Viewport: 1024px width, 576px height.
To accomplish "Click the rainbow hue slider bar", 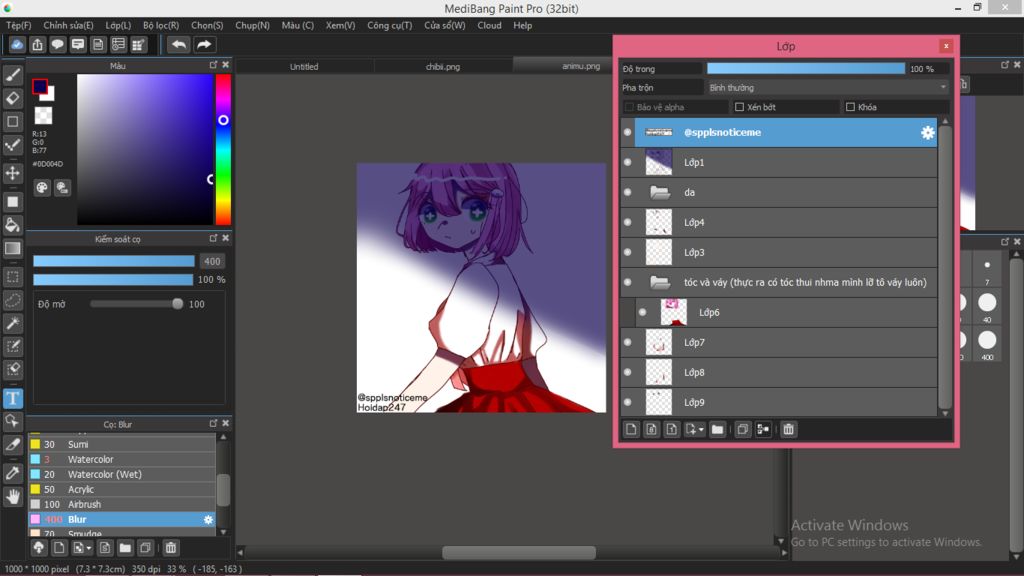I will (x=223, y=150).
